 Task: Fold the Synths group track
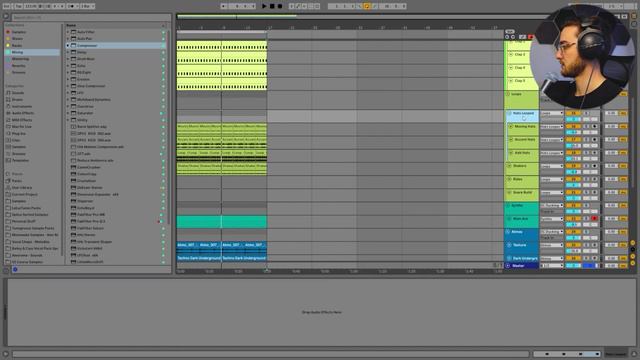(508, 206)
